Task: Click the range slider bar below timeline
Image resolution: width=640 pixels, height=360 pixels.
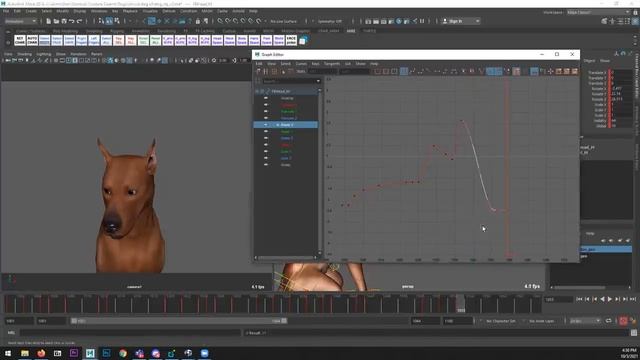Action: coord(179,321)
